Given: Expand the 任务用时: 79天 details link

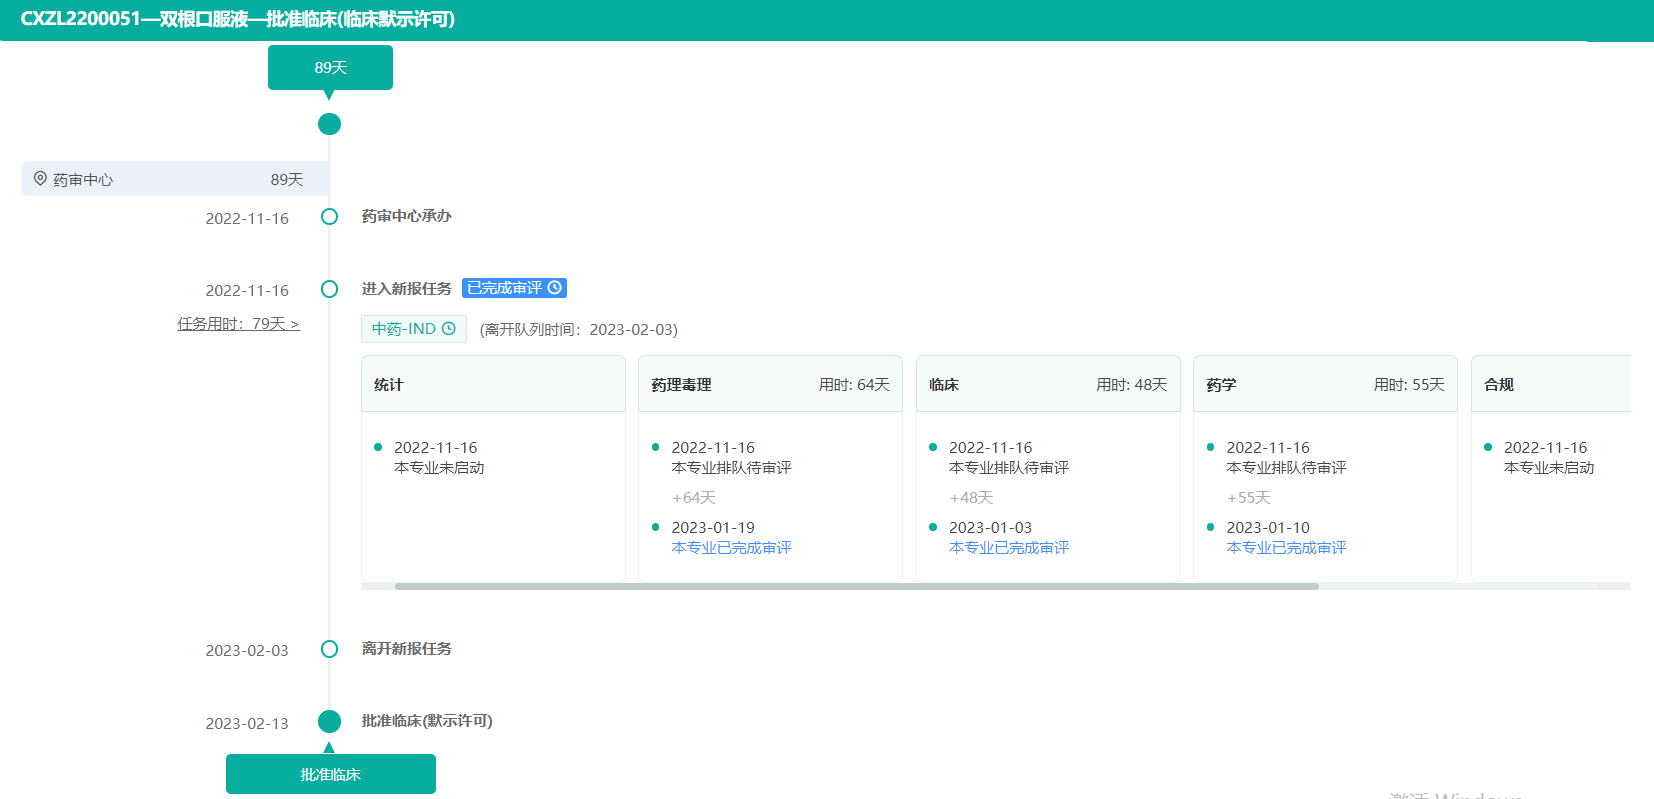Looking at the screenshot, I should pyautogui.click(x=238, y=324).
